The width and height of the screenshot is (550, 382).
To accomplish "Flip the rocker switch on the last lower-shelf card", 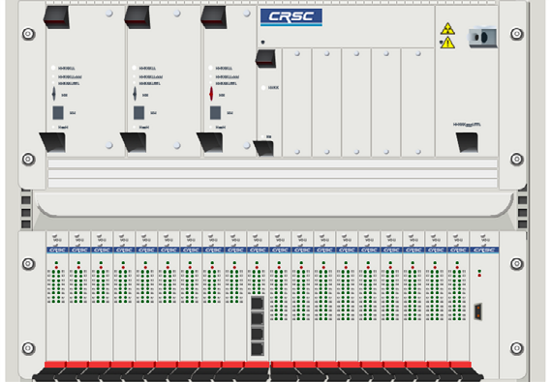I will click(478, 311).
